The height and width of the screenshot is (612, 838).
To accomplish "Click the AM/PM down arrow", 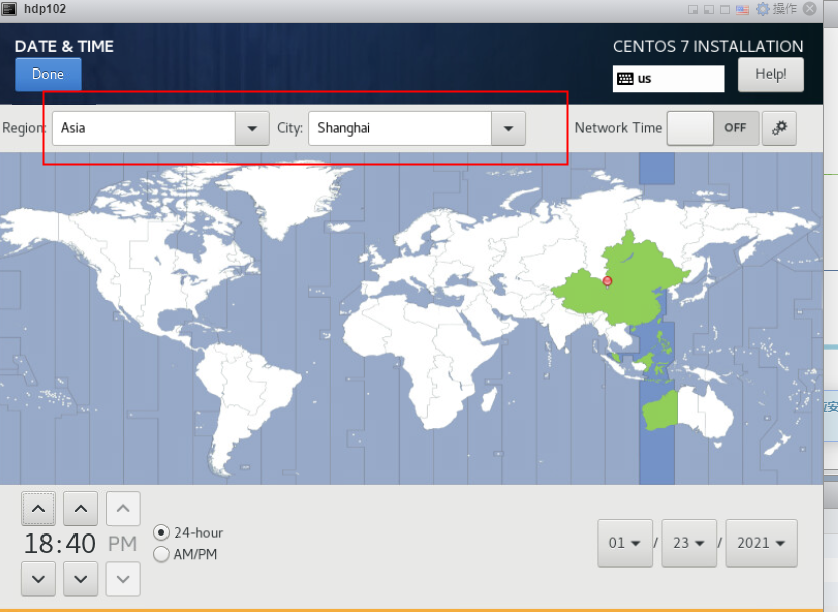I will 123,579.
